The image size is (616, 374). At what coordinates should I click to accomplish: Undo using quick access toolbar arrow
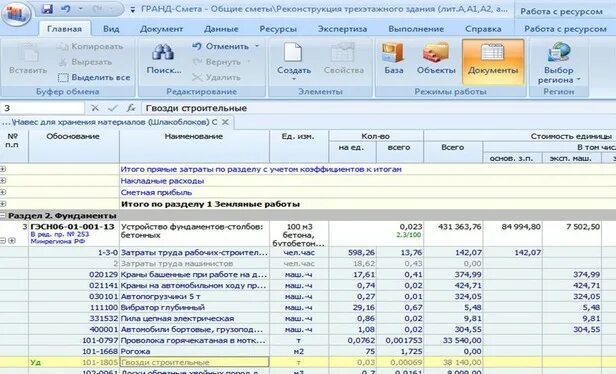point(66,9)
